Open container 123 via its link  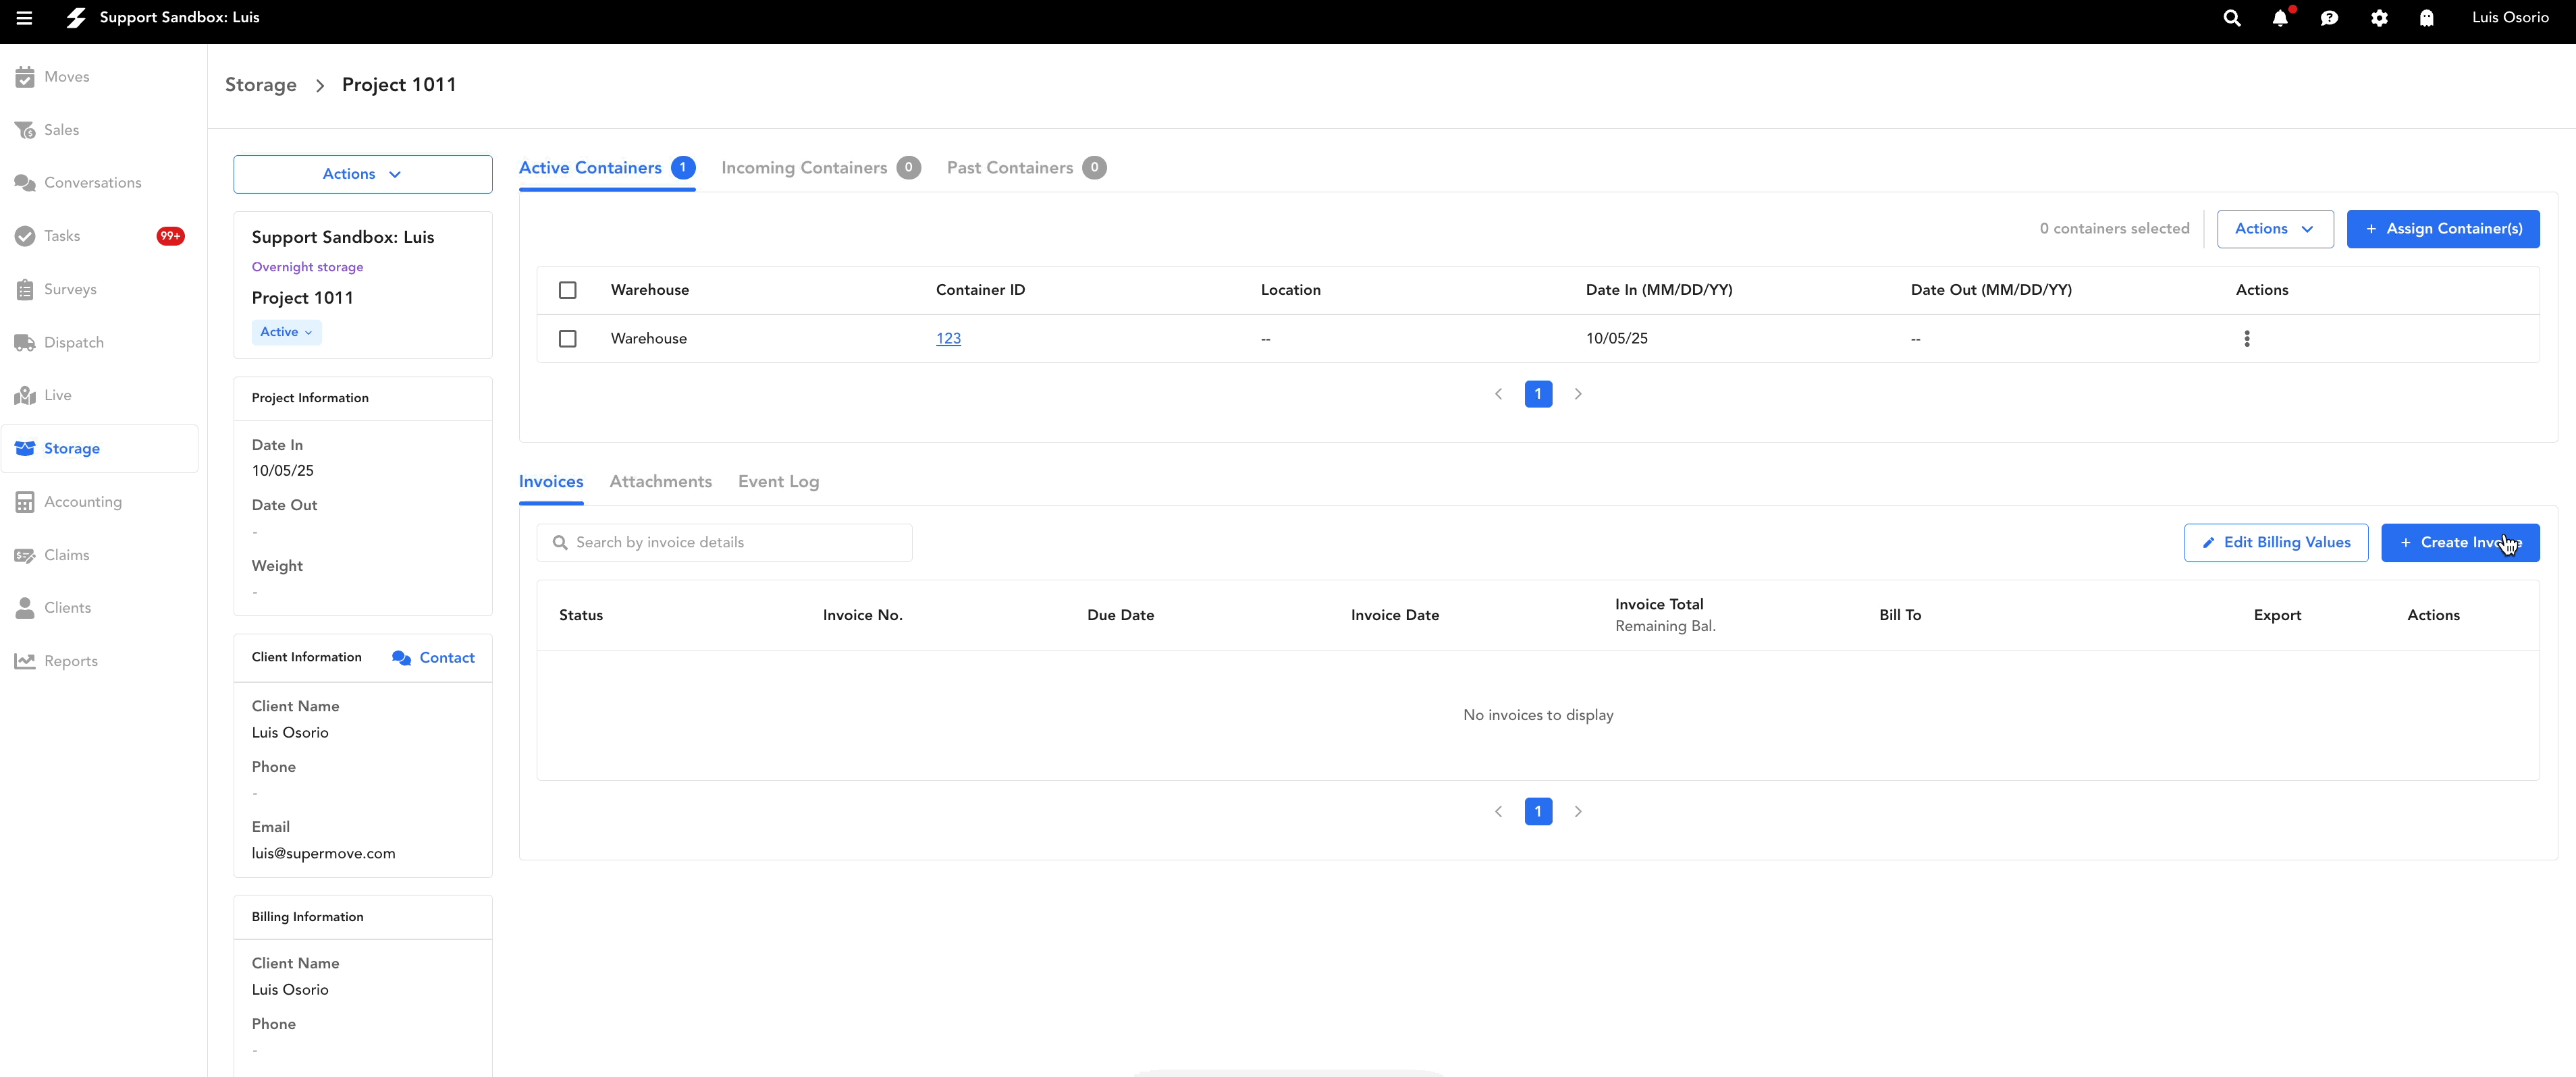click(948, 338)
